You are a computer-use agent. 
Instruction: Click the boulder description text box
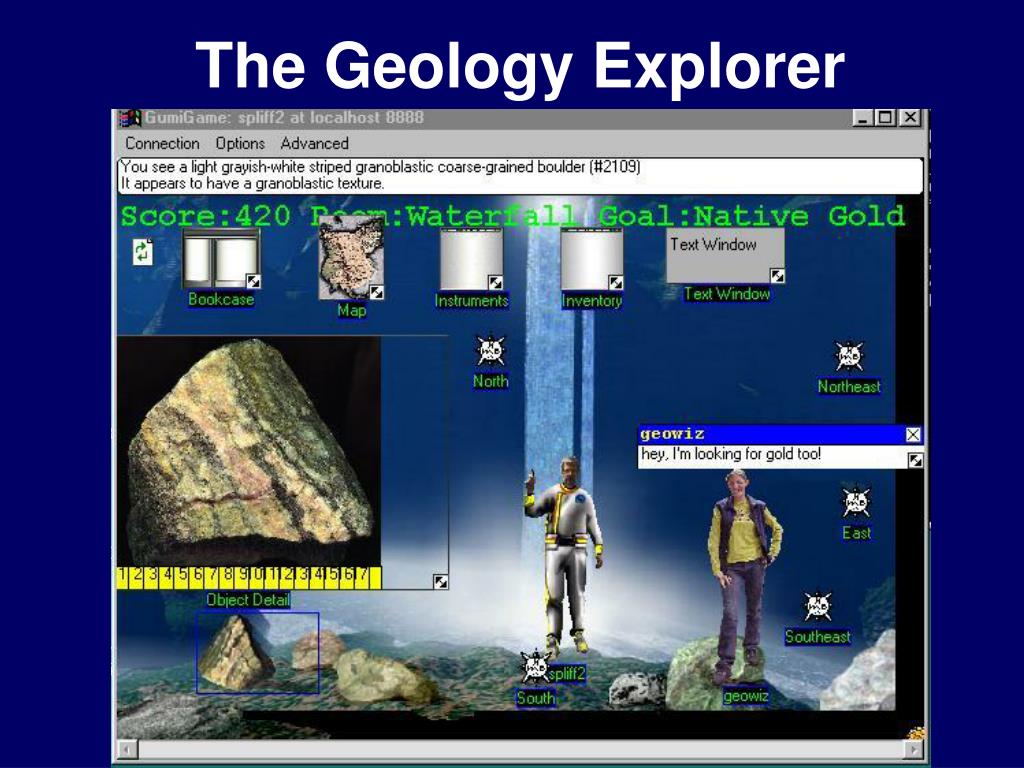[x=520, y=175]
